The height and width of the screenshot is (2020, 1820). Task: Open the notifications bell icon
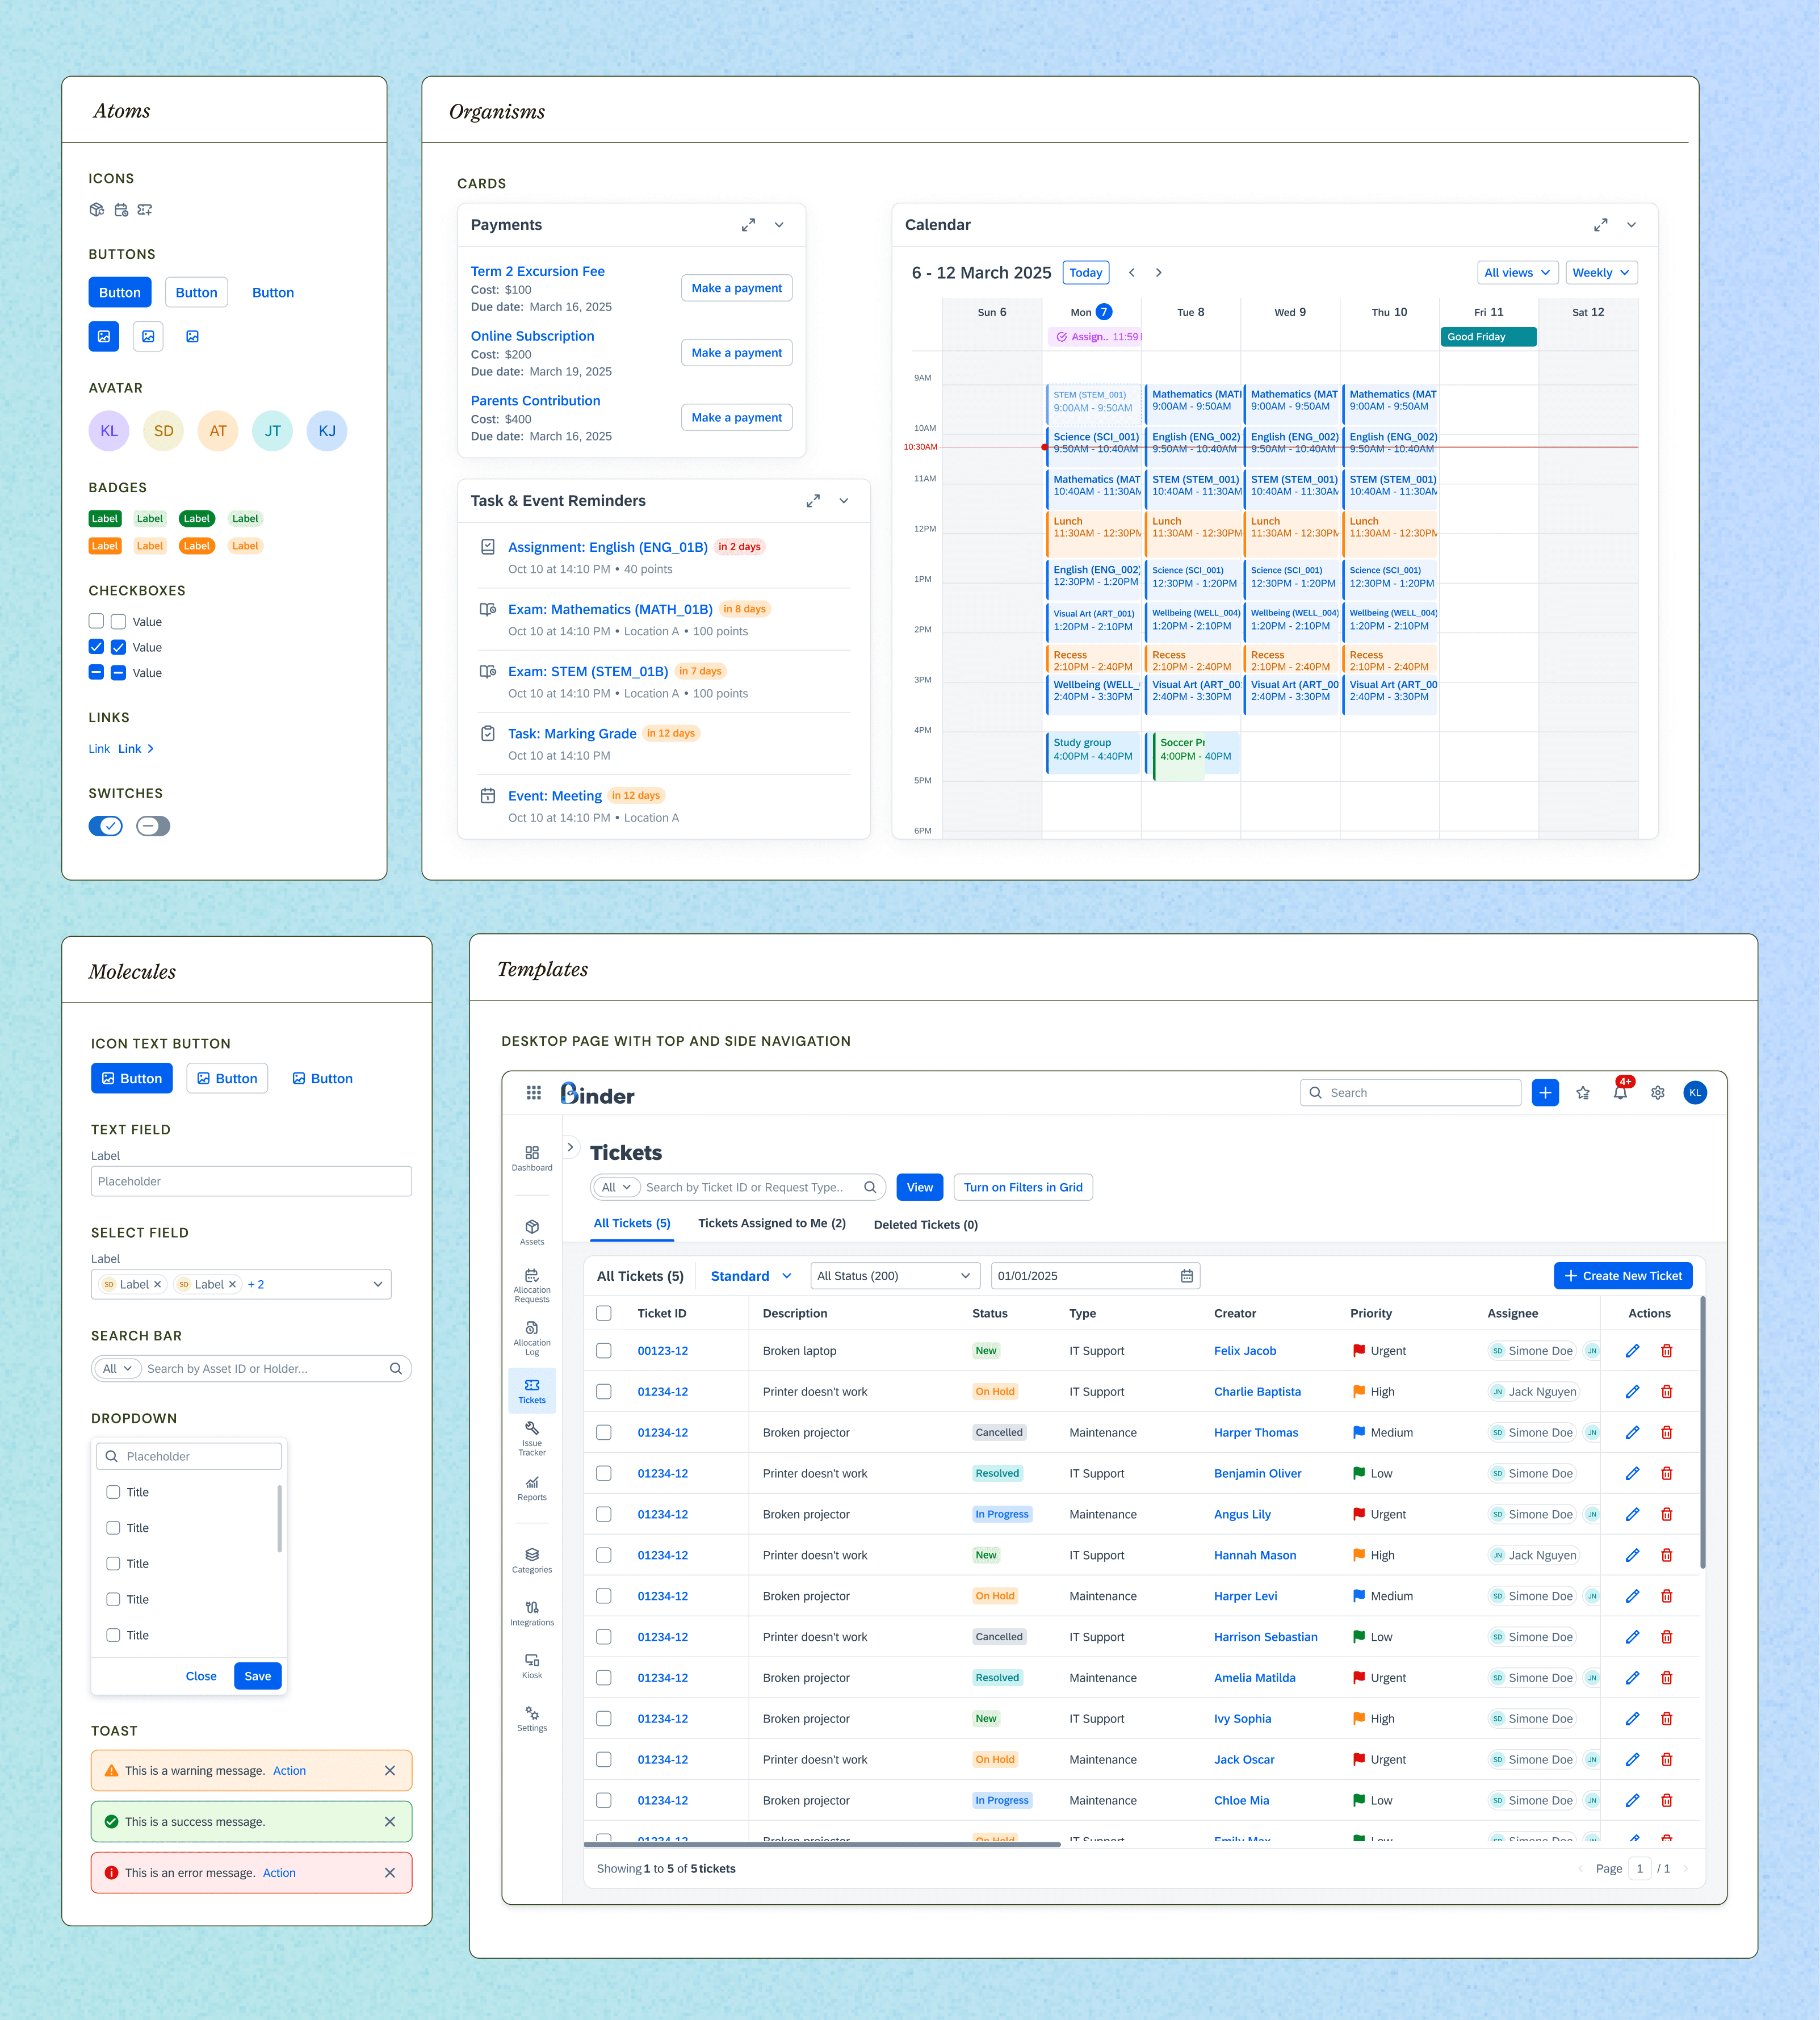[x=1620, y=1093]
